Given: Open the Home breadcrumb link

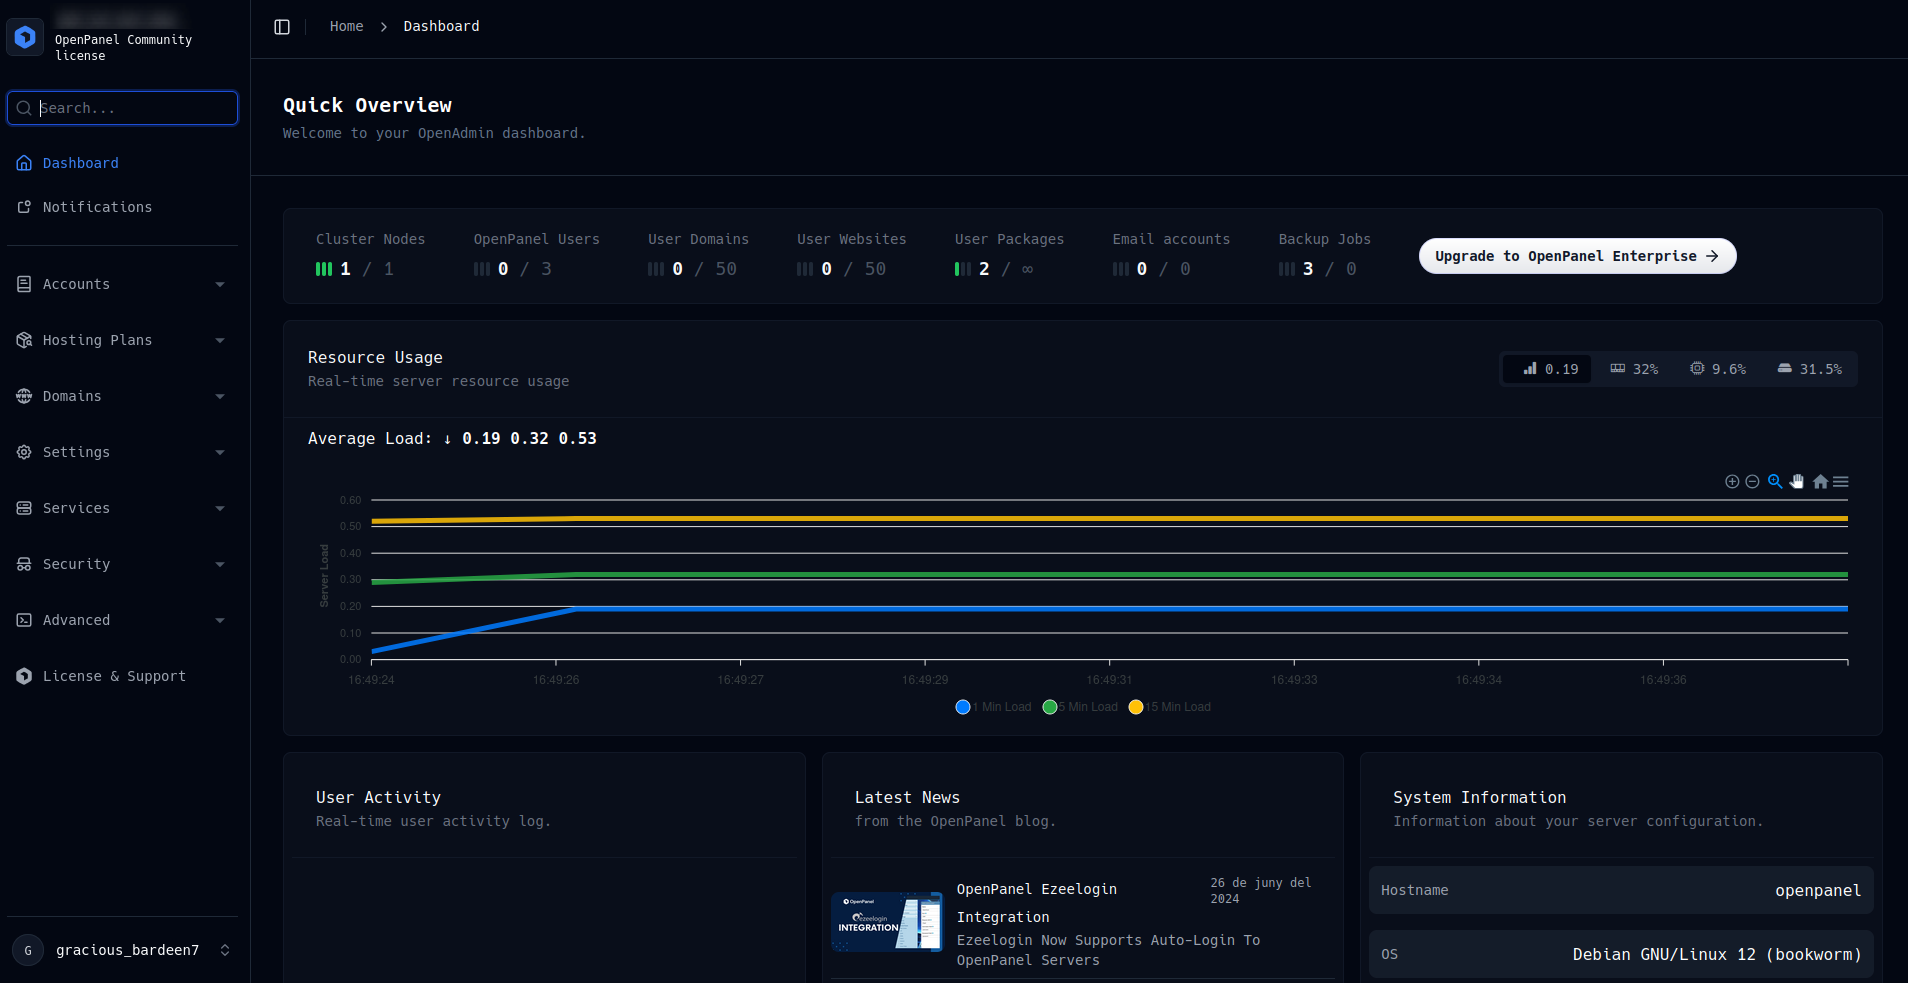Looking at the screenshot, I should point(346,27).
